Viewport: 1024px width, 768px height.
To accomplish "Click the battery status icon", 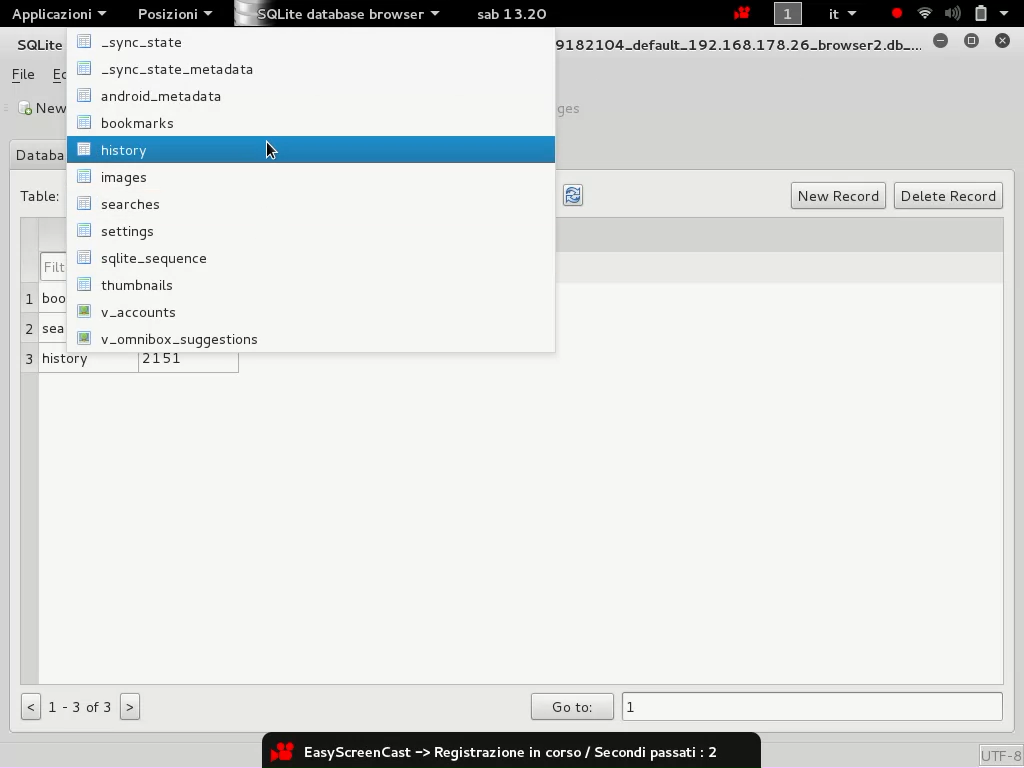I will click(980, 13).
